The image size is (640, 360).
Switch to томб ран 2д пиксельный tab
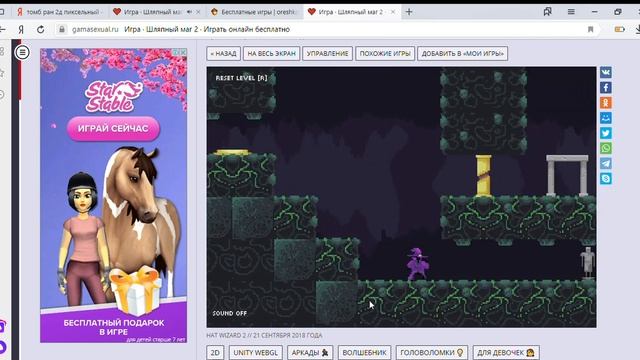59,12
